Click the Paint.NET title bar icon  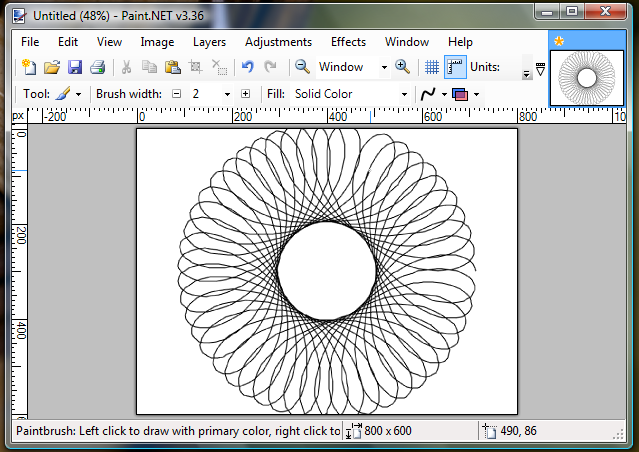click(x=20, y=15)
